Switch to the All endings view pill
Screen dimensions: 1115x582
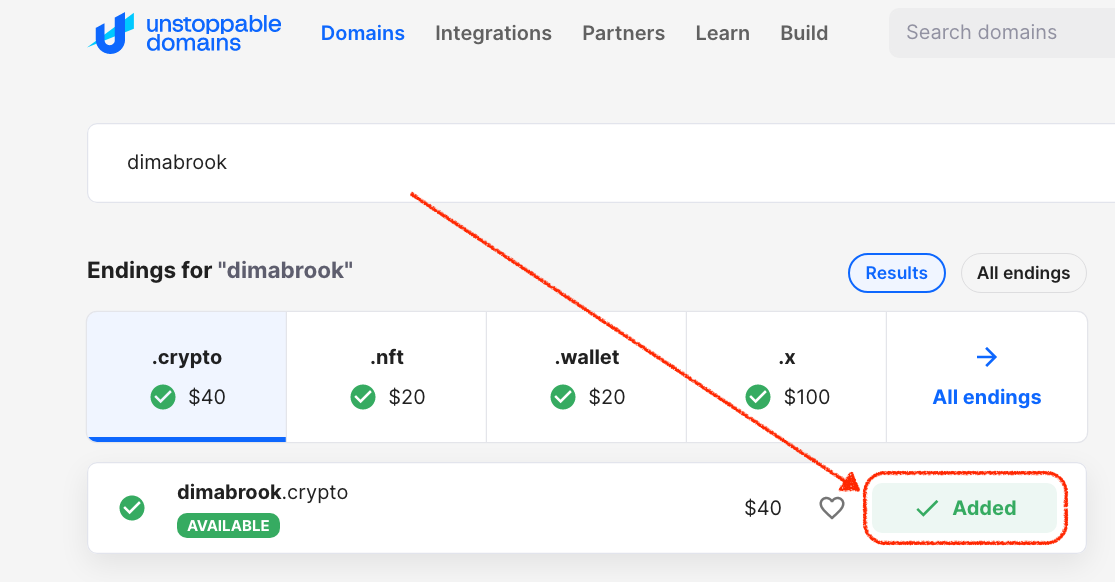[1023, 273]
